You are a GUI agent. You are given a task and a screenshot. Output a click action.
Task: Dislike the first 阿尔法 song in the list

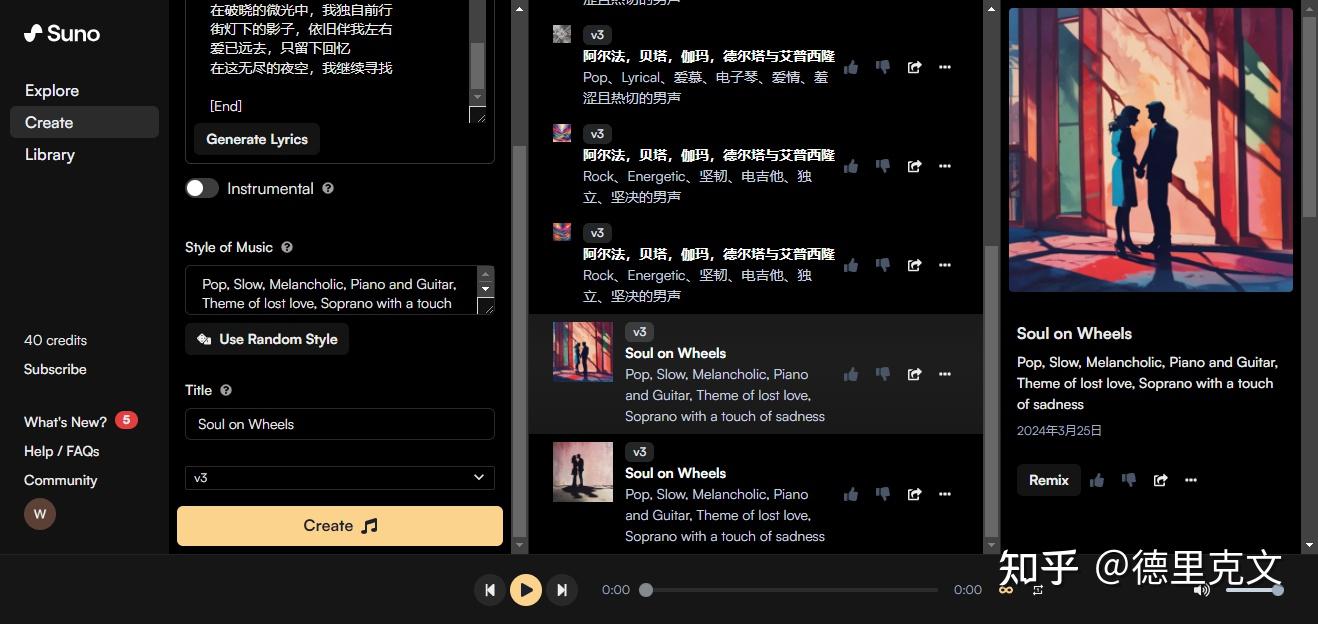coord(883,67)
